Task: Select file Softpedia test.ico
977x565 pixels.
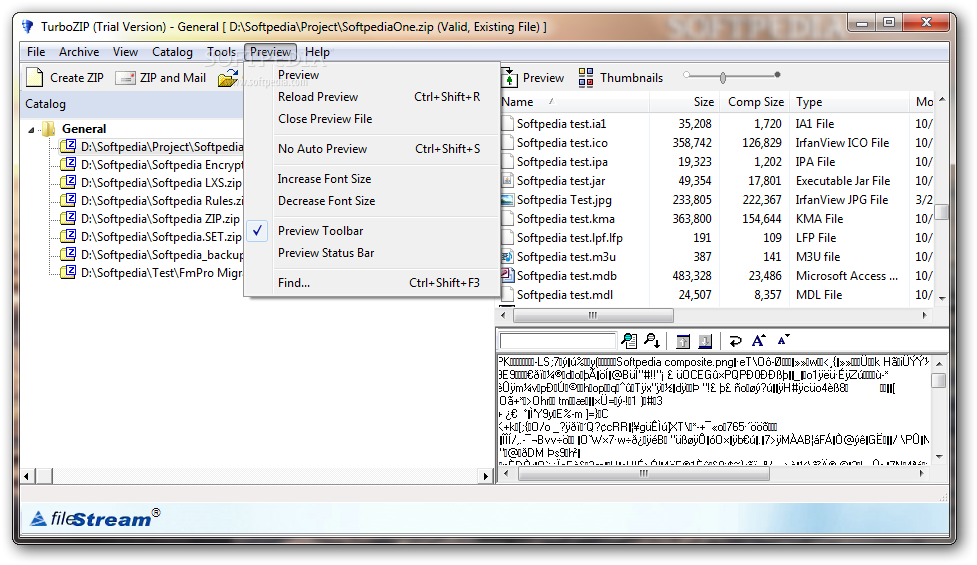Action: coord(562,143)
